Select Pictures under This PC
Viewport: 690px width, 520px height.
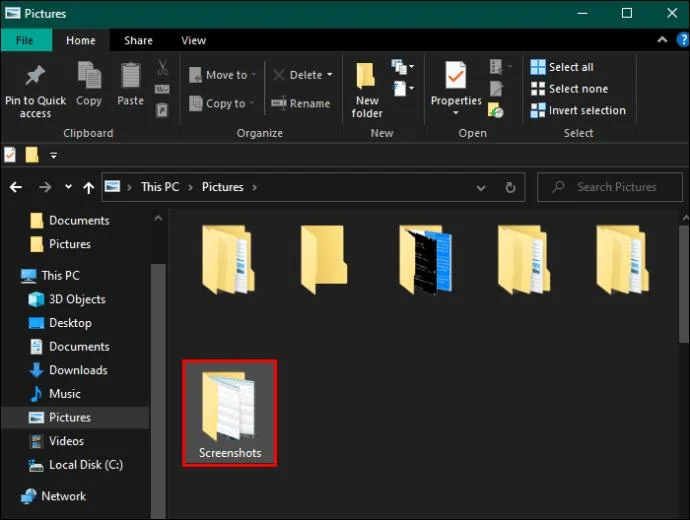click(x=75, y=417)
